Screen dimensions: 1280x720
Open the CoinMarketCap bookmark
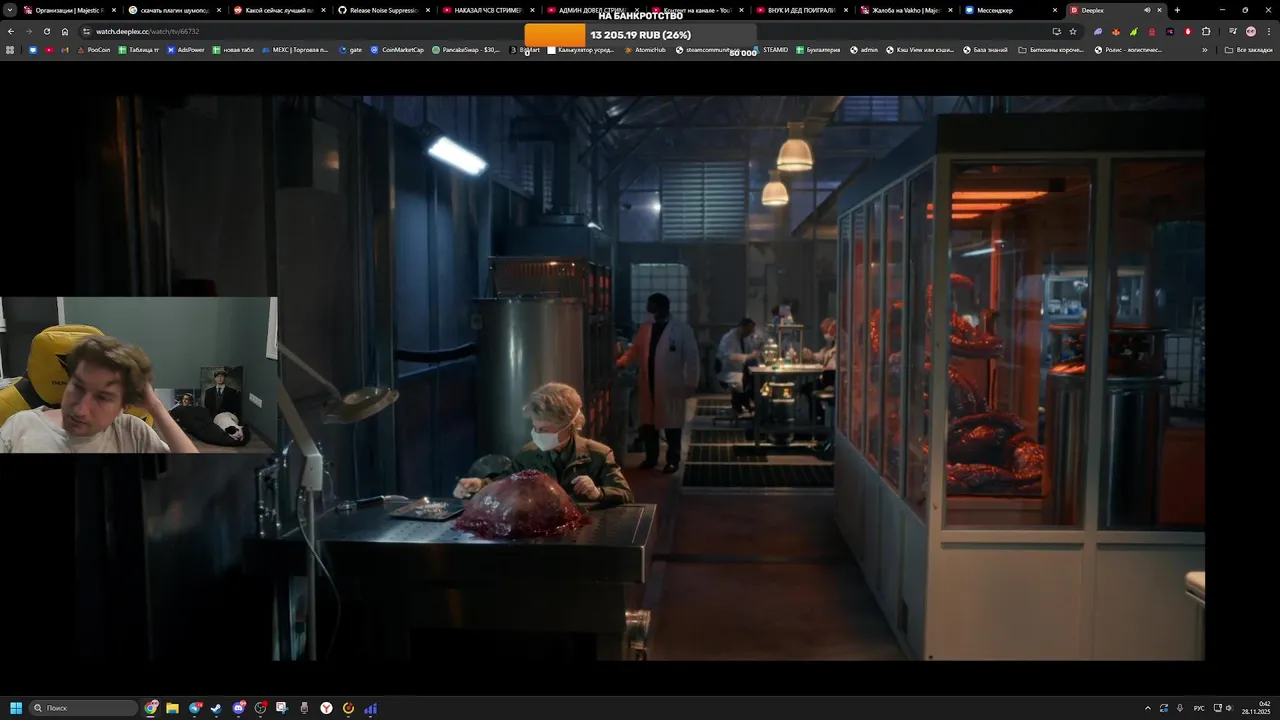(397, 49)
